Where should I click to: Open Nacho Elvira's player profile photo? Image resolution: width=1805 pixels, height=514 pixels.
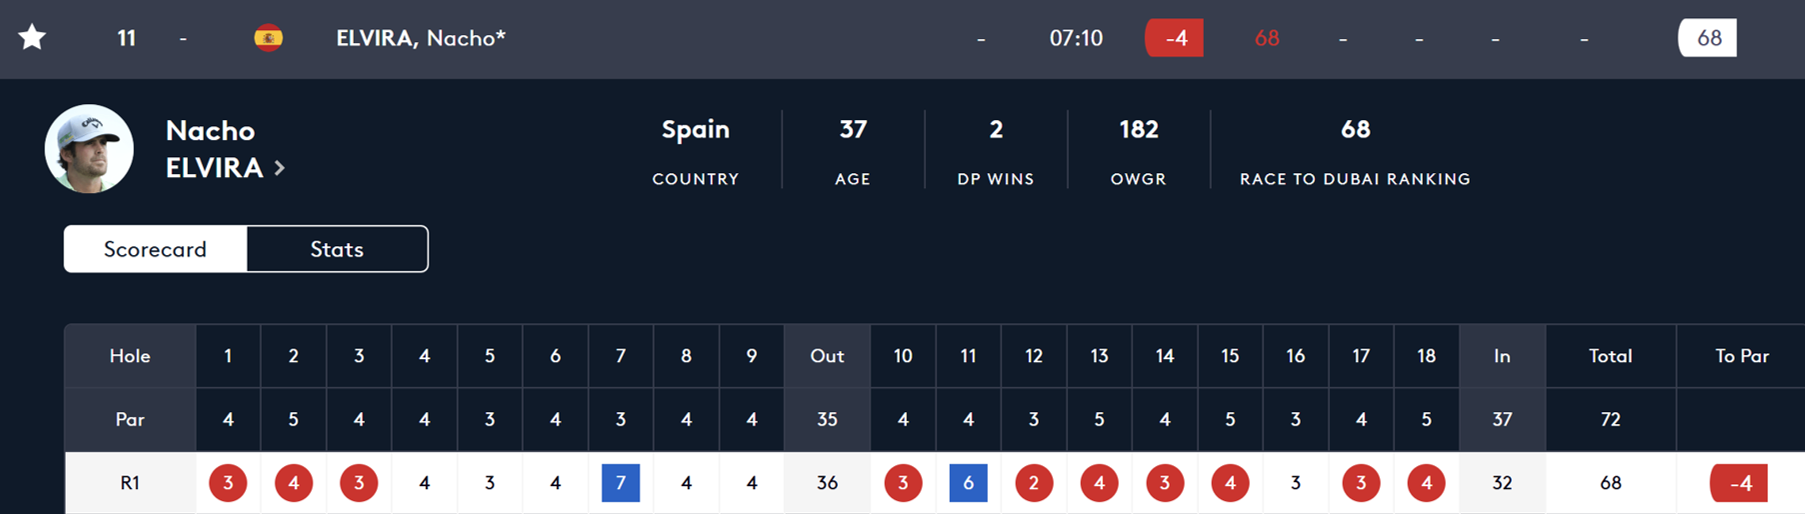click(89, 149)
